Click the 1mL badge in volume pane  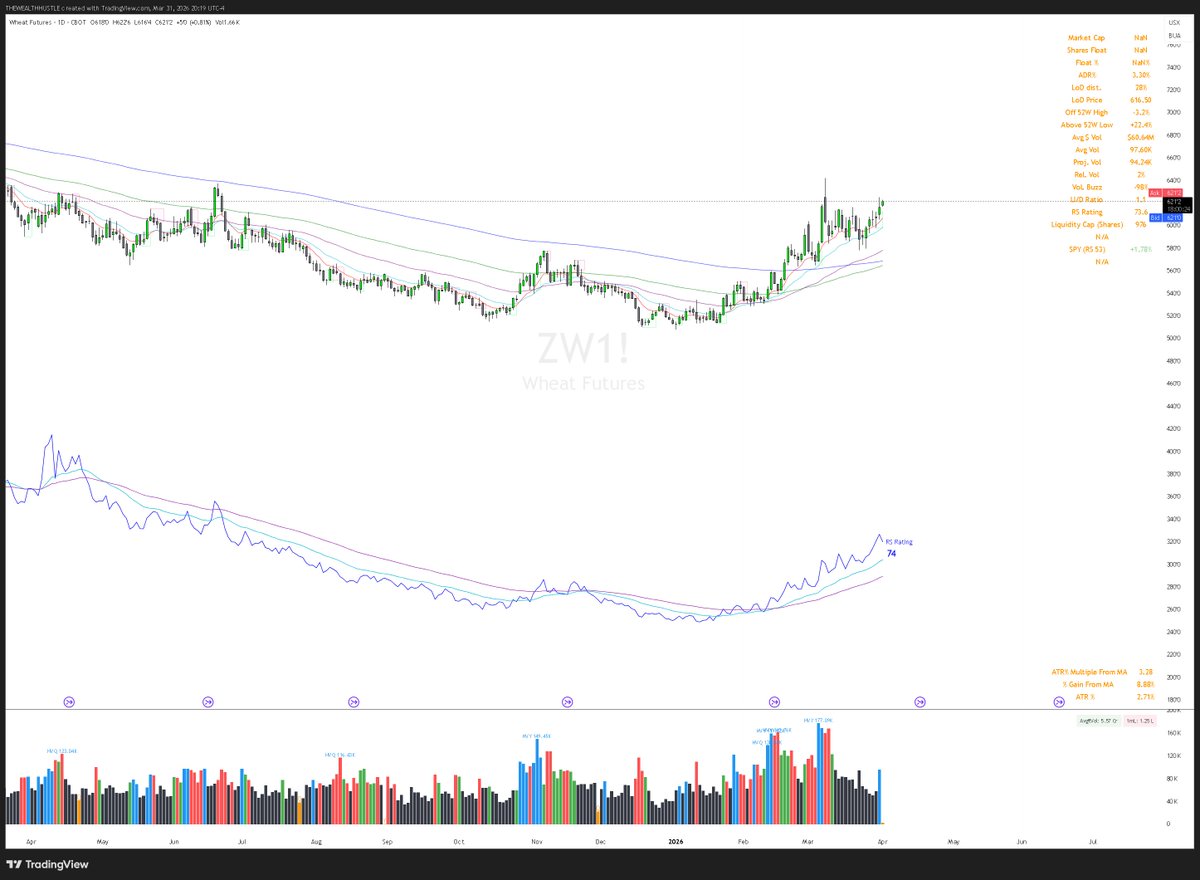(1140, 720)
